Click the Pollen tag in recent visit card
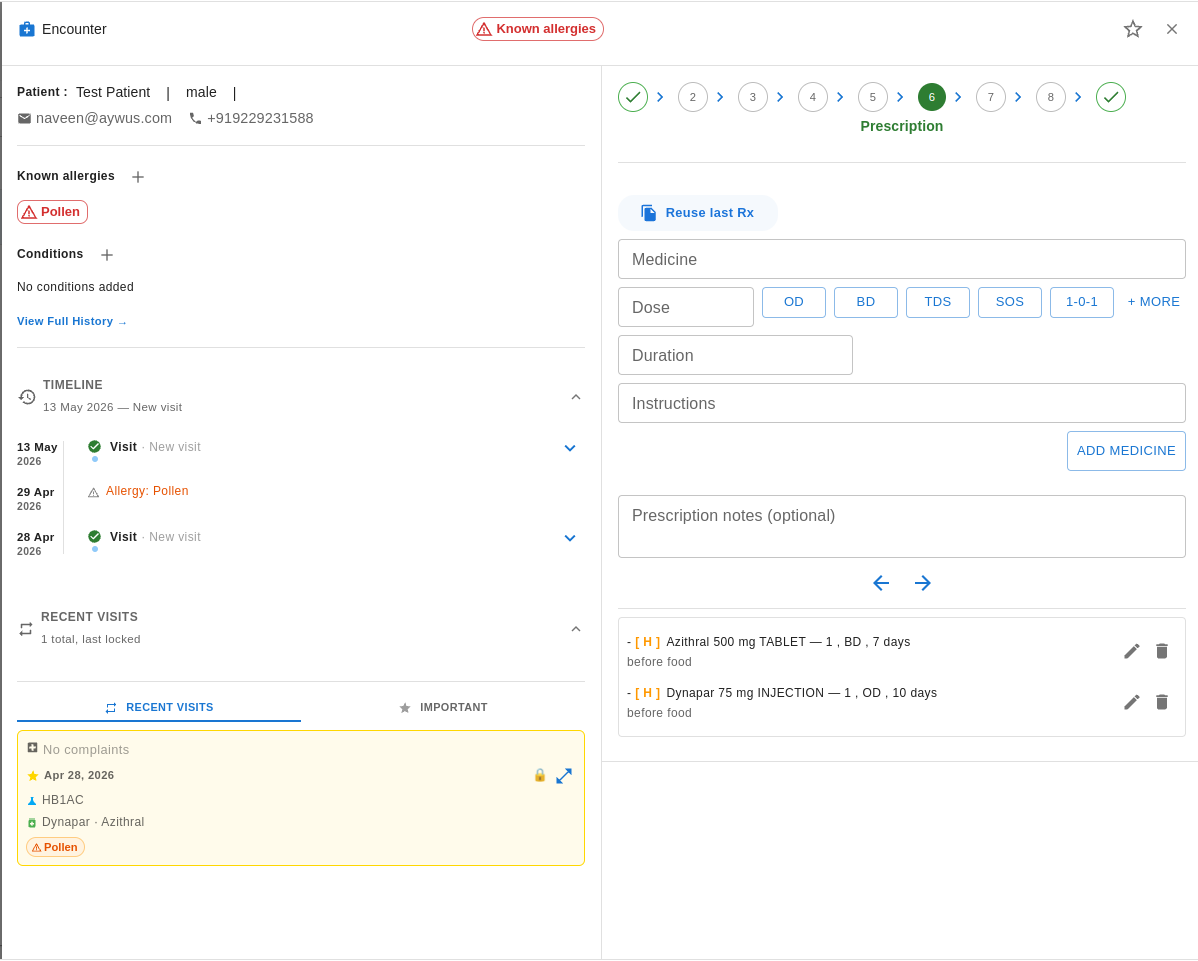 (x=55, y=847)
